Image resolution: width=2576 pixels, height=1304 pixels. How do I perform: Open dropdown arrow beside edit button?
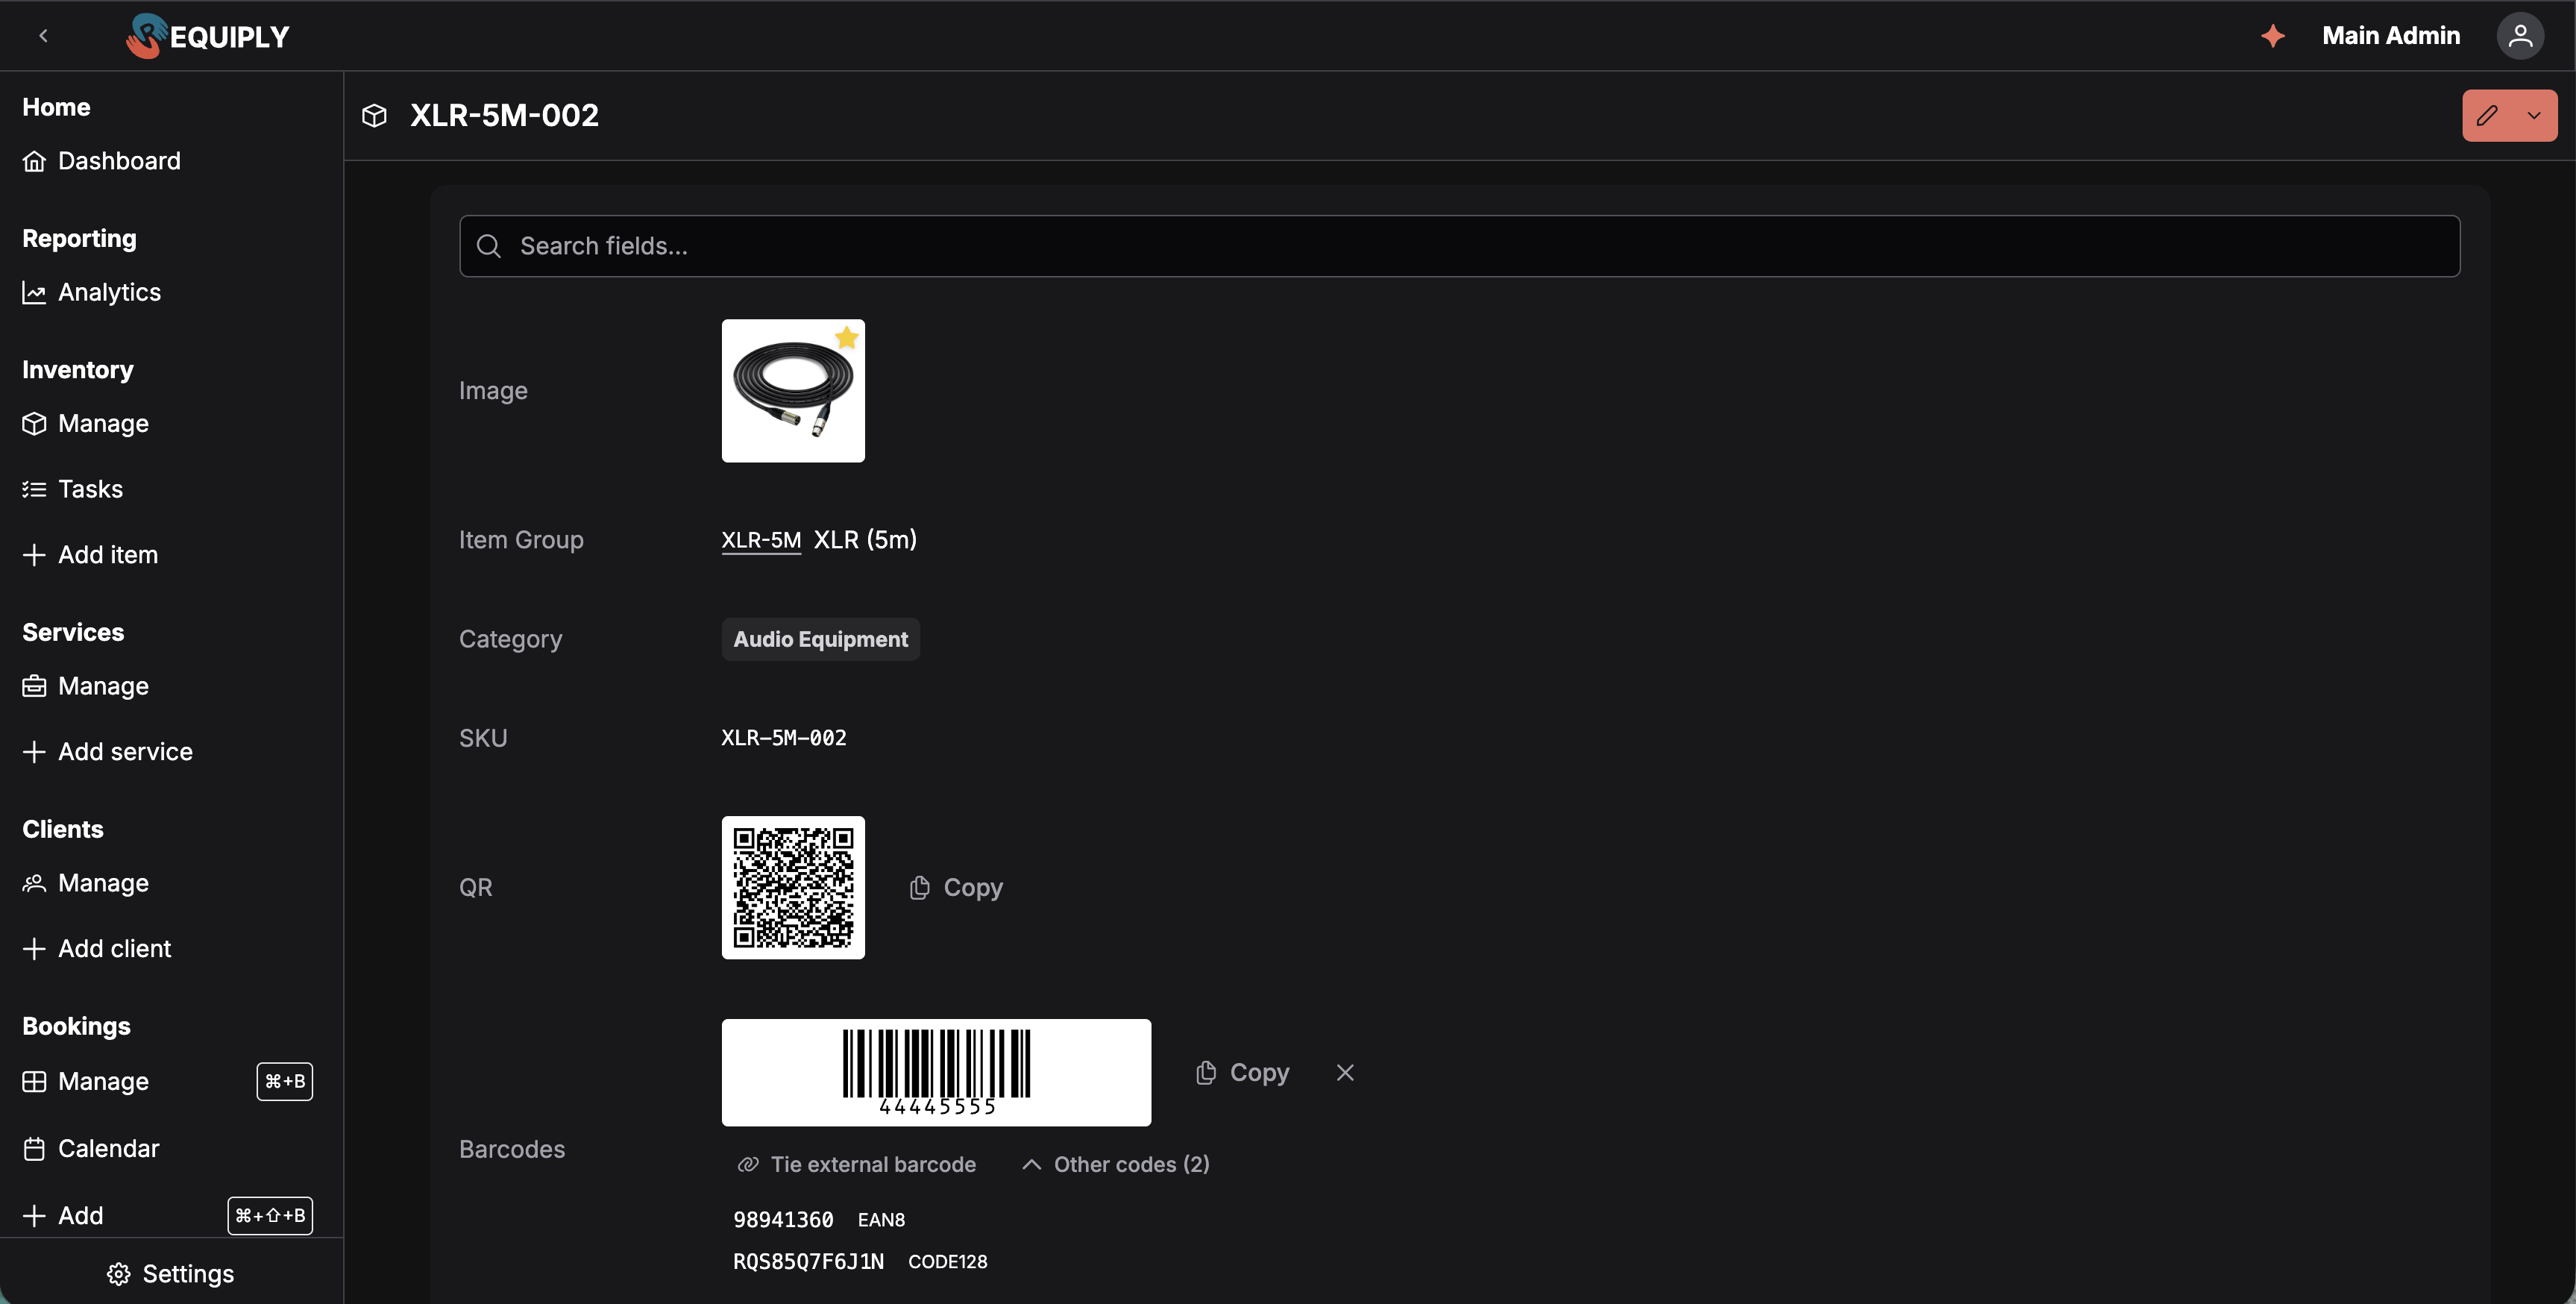tap(2534, 115)
